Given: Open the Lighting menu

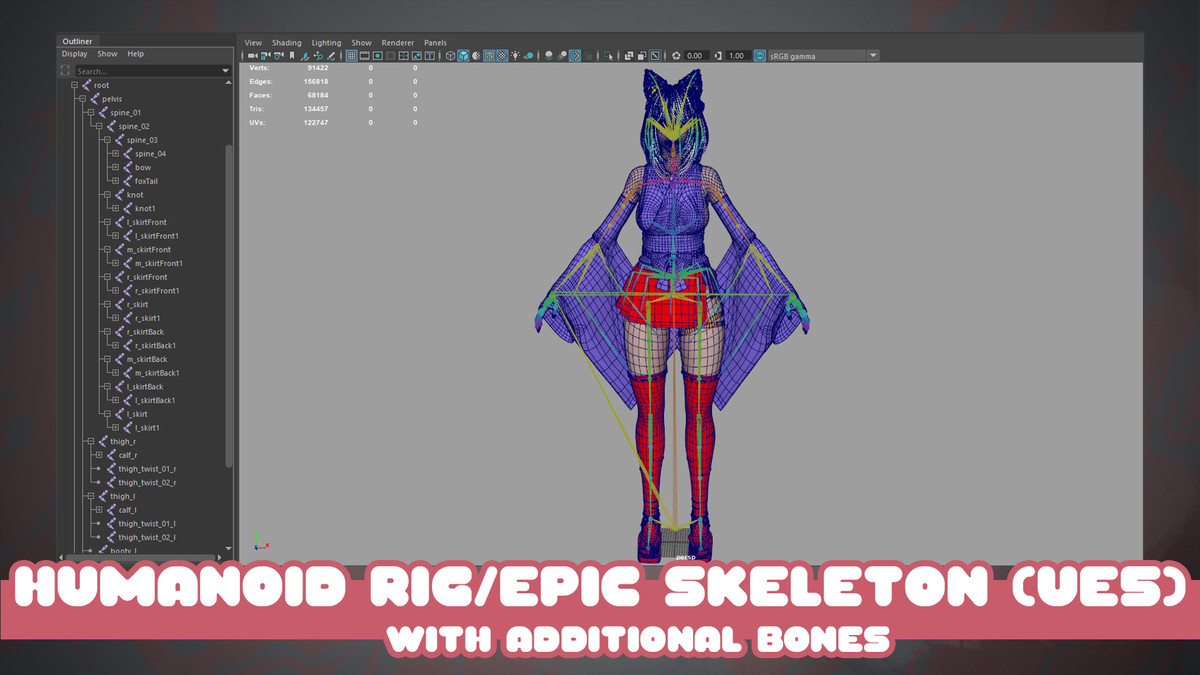Looking at the screenshot, I should coord(326,43).
